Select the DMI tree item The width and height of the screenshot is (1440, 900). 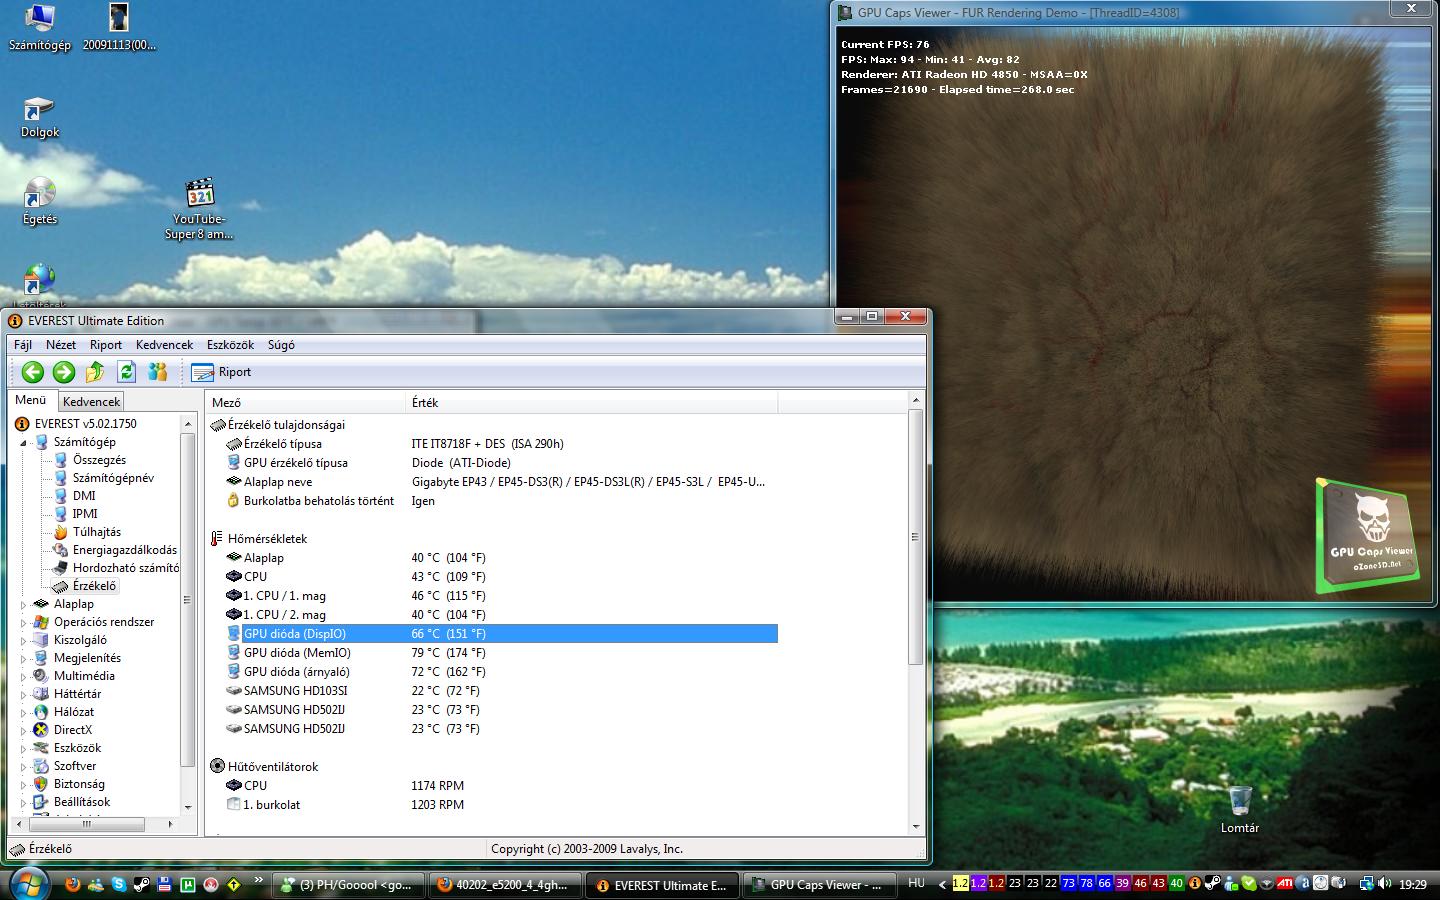[84, 496]
